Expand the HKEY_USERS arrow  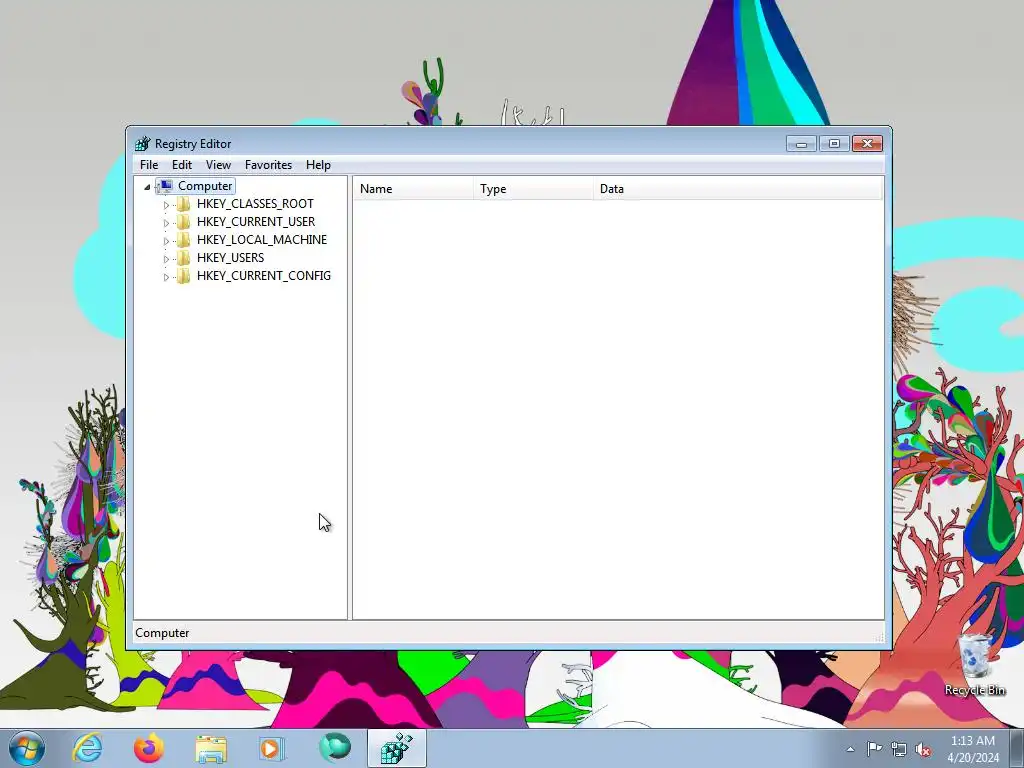(166, 259)
